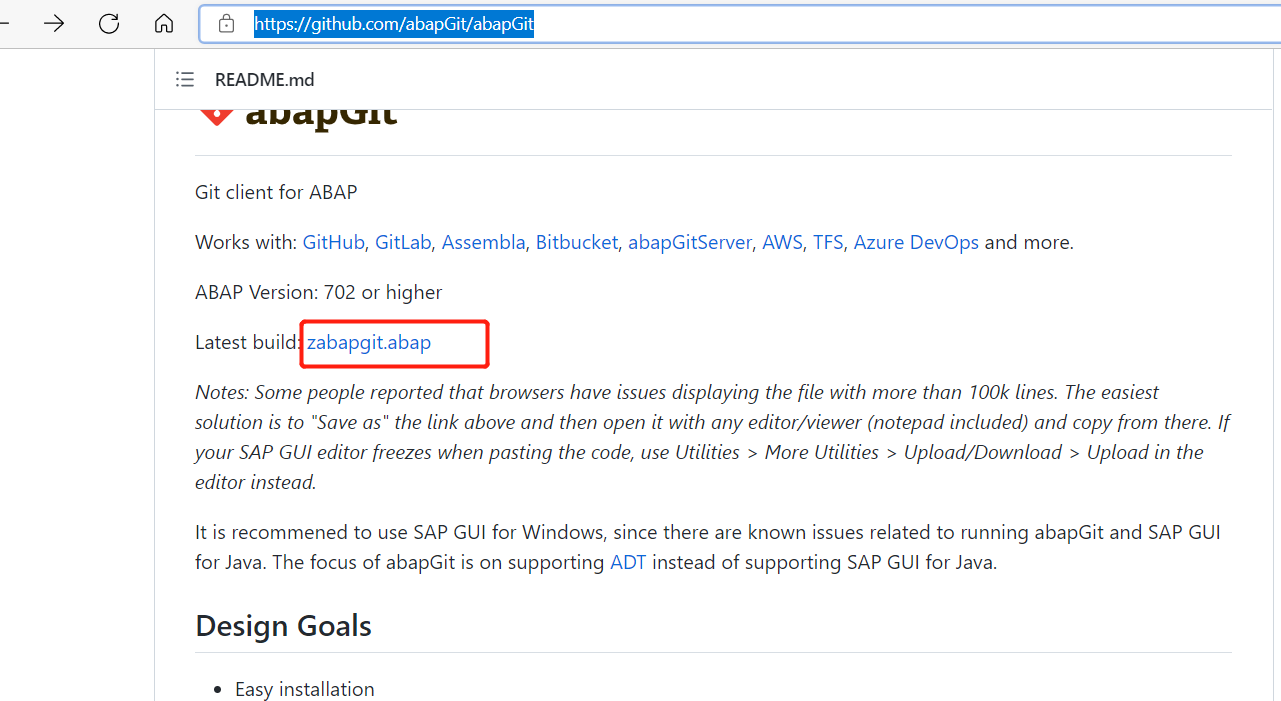The image size is (1281, 701).
Task: Click the padlock icon in the address bar
Action: click(x=226, y=23)
